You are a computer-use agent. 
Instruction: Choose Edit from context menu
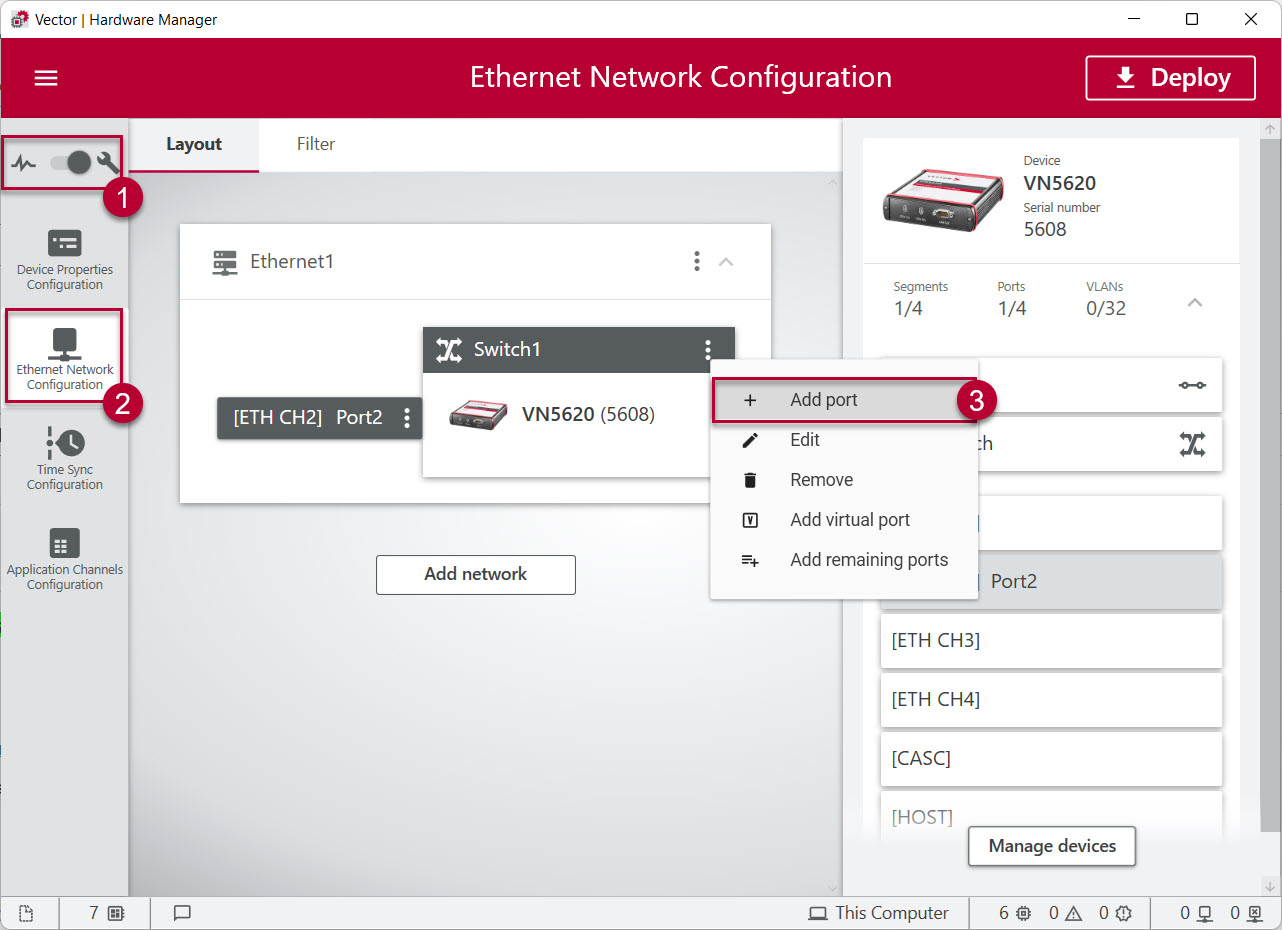pyautogui.click(x=844, y=440)
